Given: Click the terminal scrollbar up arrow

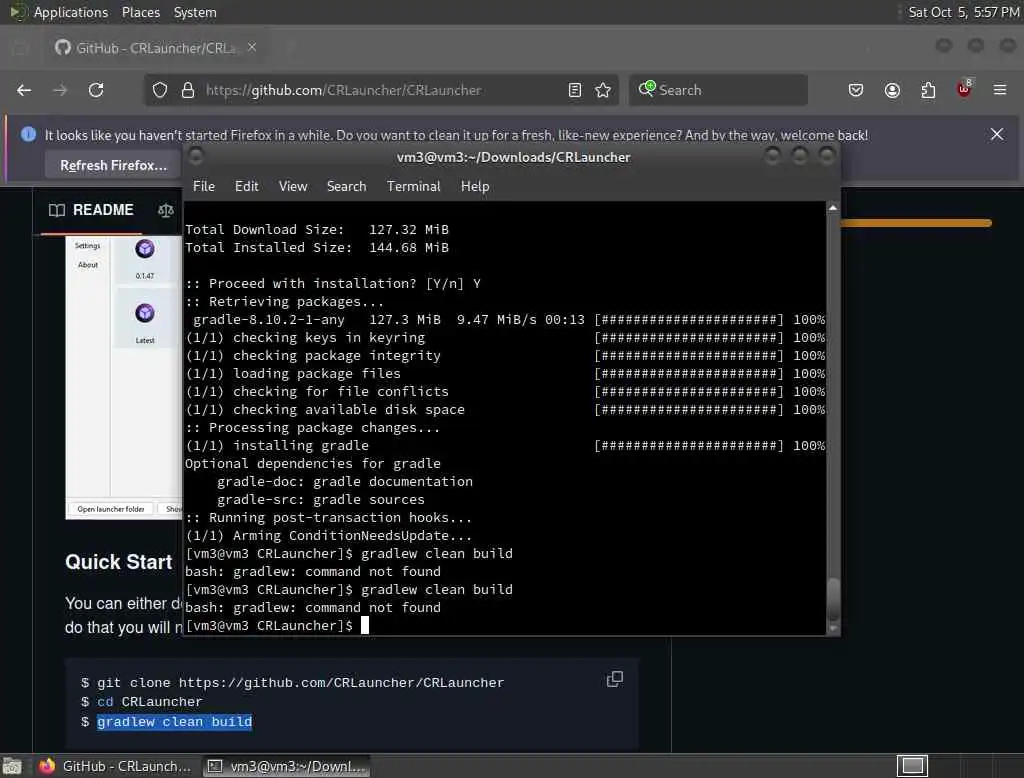Looking at the screenshot, I should (833, 208).
